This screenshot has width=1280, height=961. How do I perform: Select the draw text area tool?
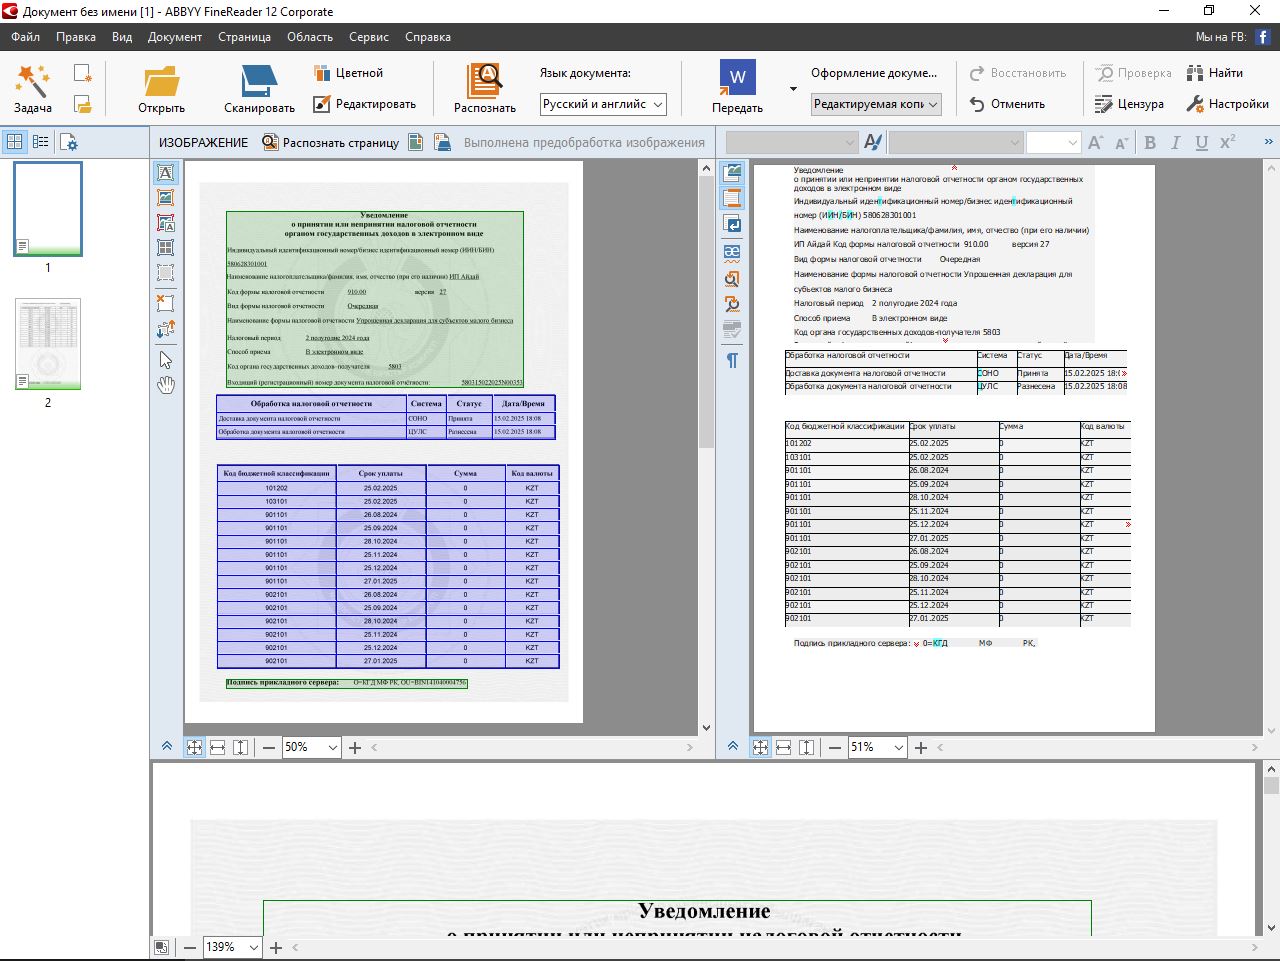(166, 173)
